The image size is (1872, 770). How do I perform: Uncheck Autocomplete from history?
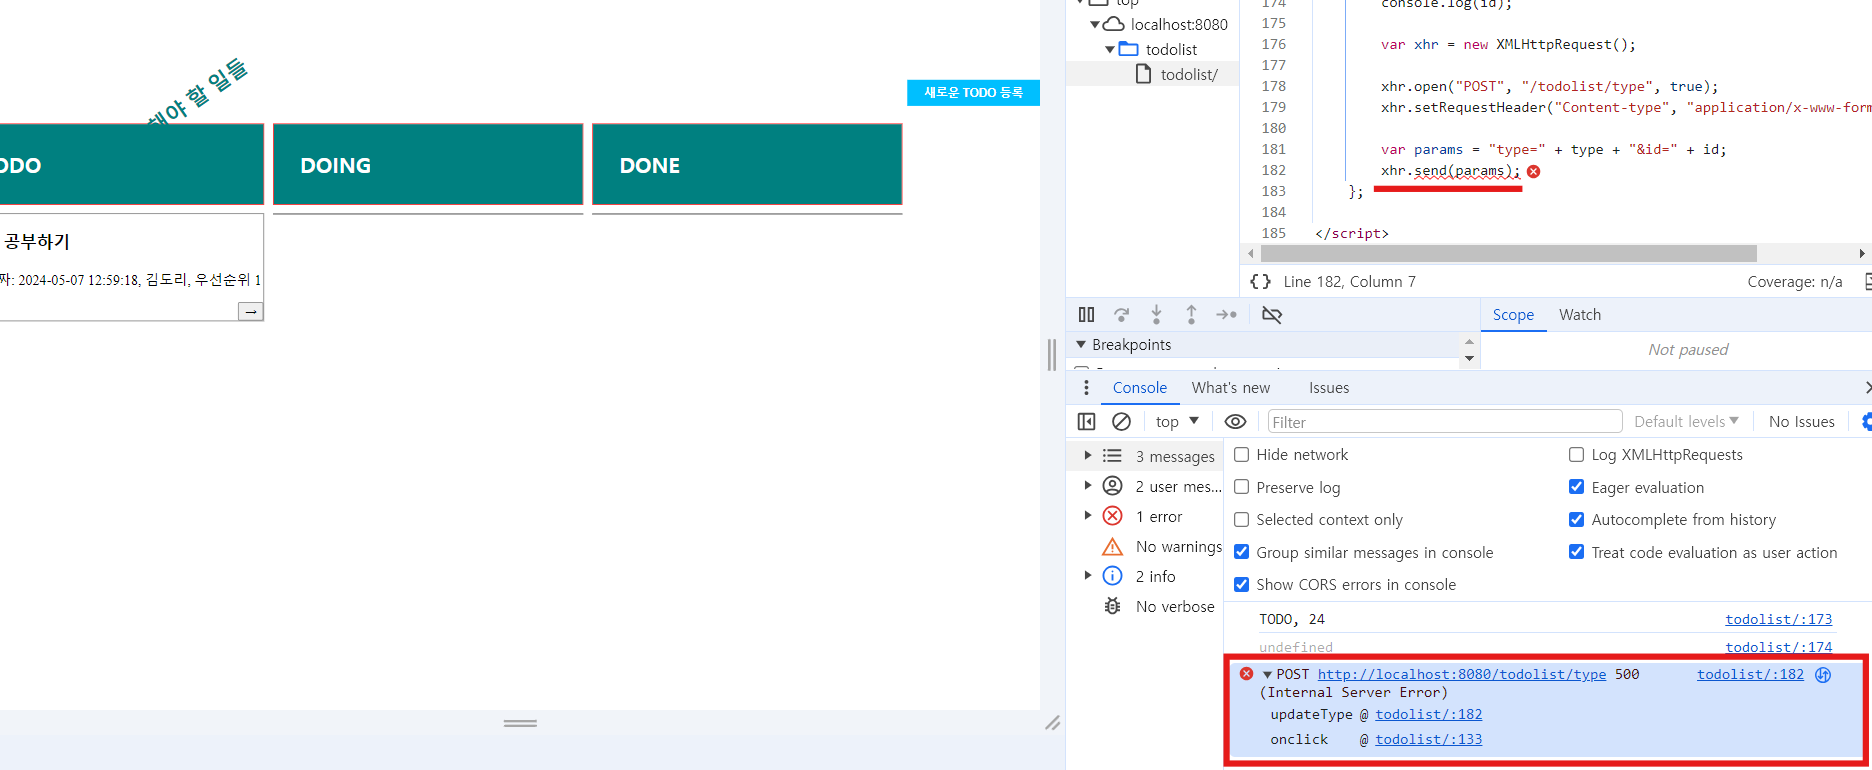[1577, 520]
